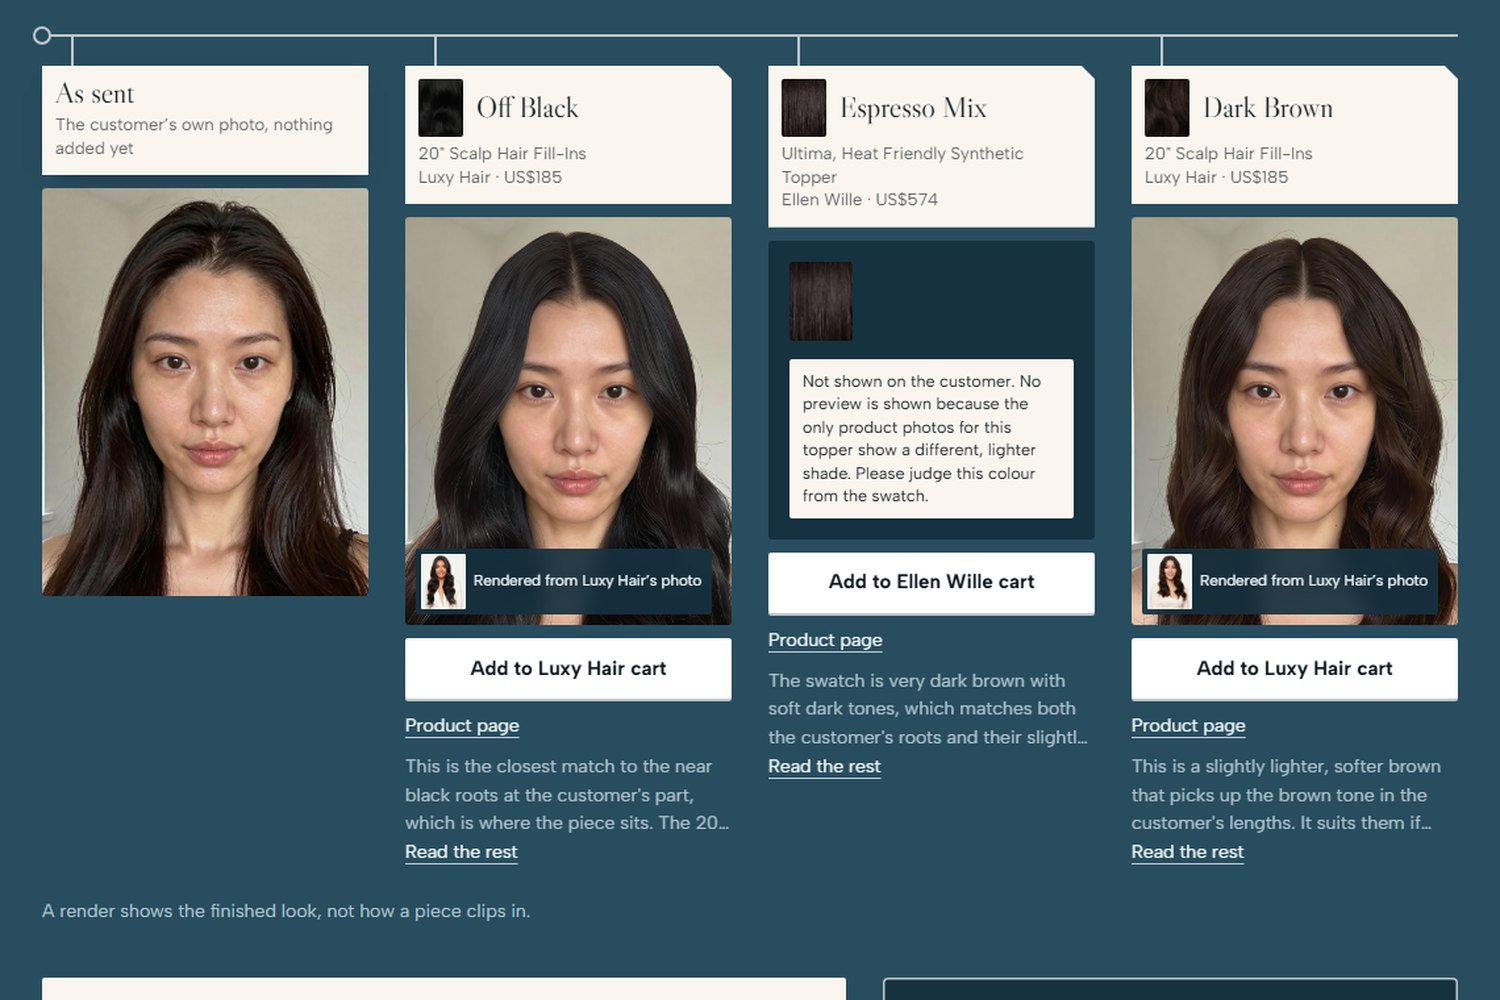Add Off Black to Luxy Hair cart
The width and height of the screenshot is (1500, 1000).
click(x=568, y=669)
